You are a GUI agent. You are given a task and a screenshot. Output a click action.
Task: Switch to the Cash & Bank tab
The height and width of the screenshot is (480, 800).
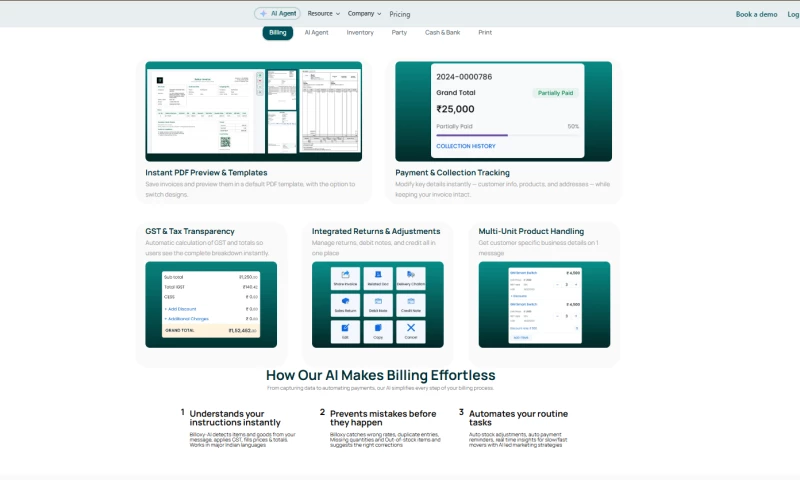pyautogui.click(x=442, y=33)
